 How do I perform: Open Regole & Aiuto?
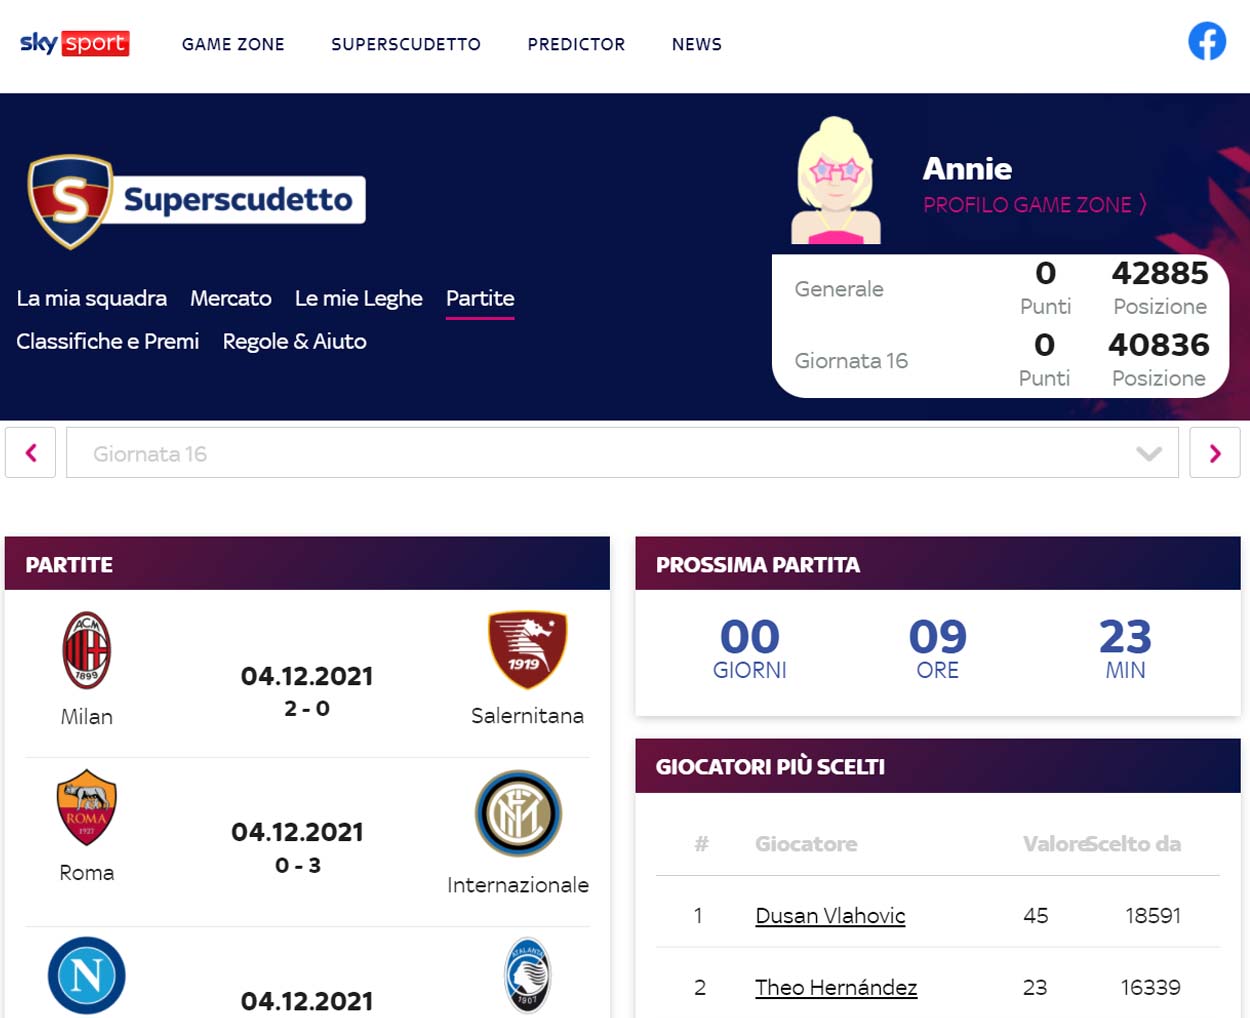(295, 341)
